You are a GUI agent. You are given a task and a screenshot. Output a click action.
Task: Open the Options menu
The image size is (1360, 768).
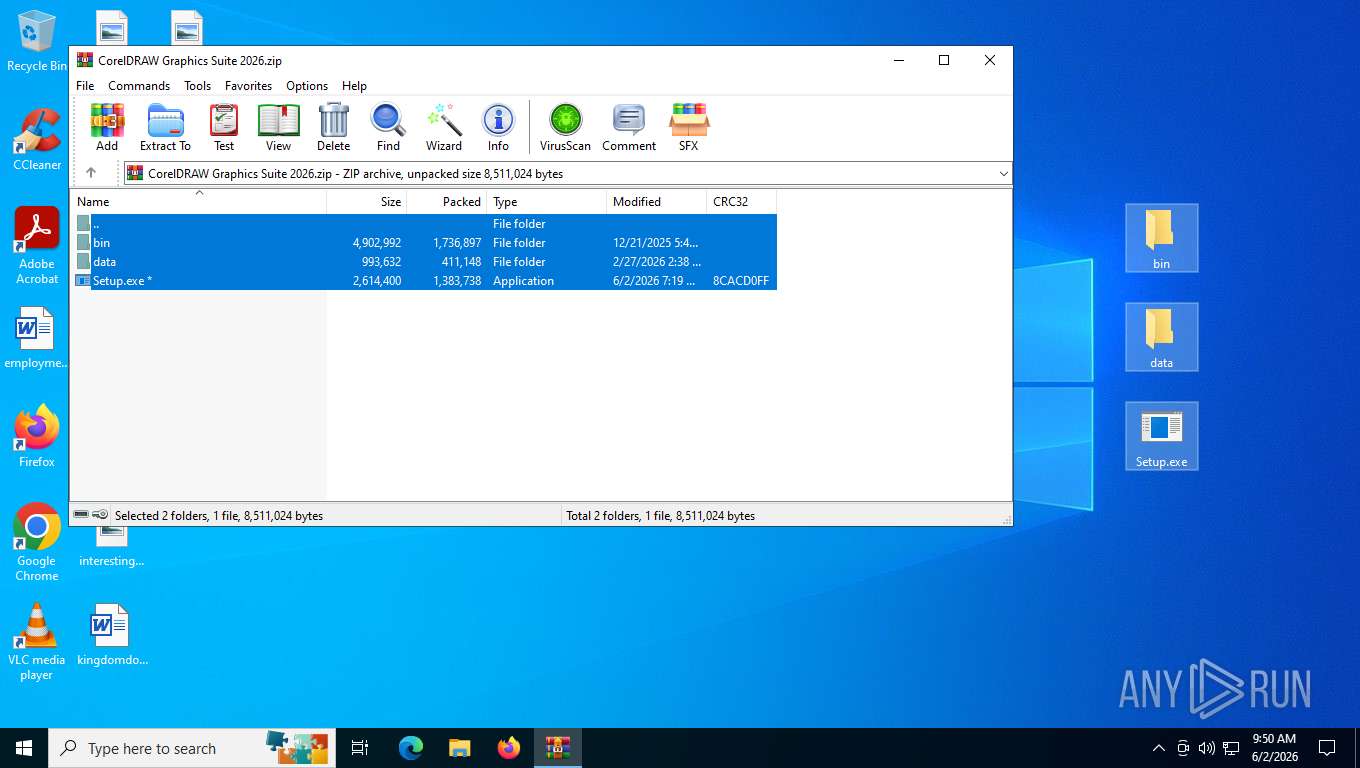click(307, 86)
